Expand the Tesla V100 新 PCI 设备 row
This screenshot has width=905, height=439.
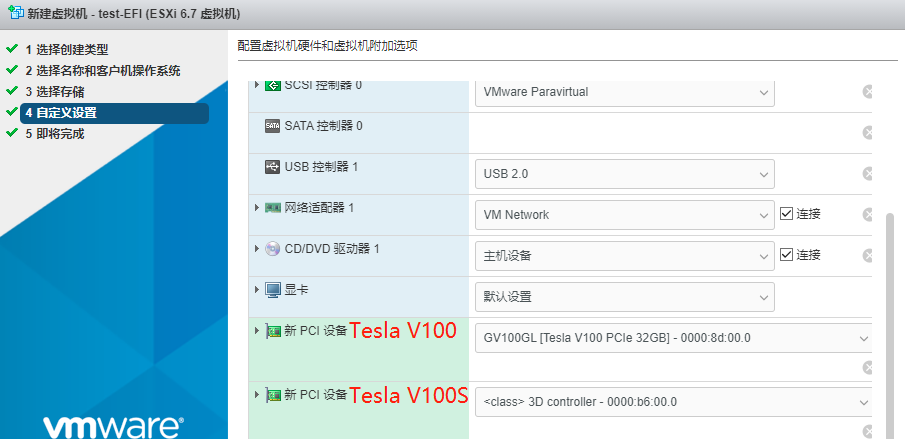257,331
